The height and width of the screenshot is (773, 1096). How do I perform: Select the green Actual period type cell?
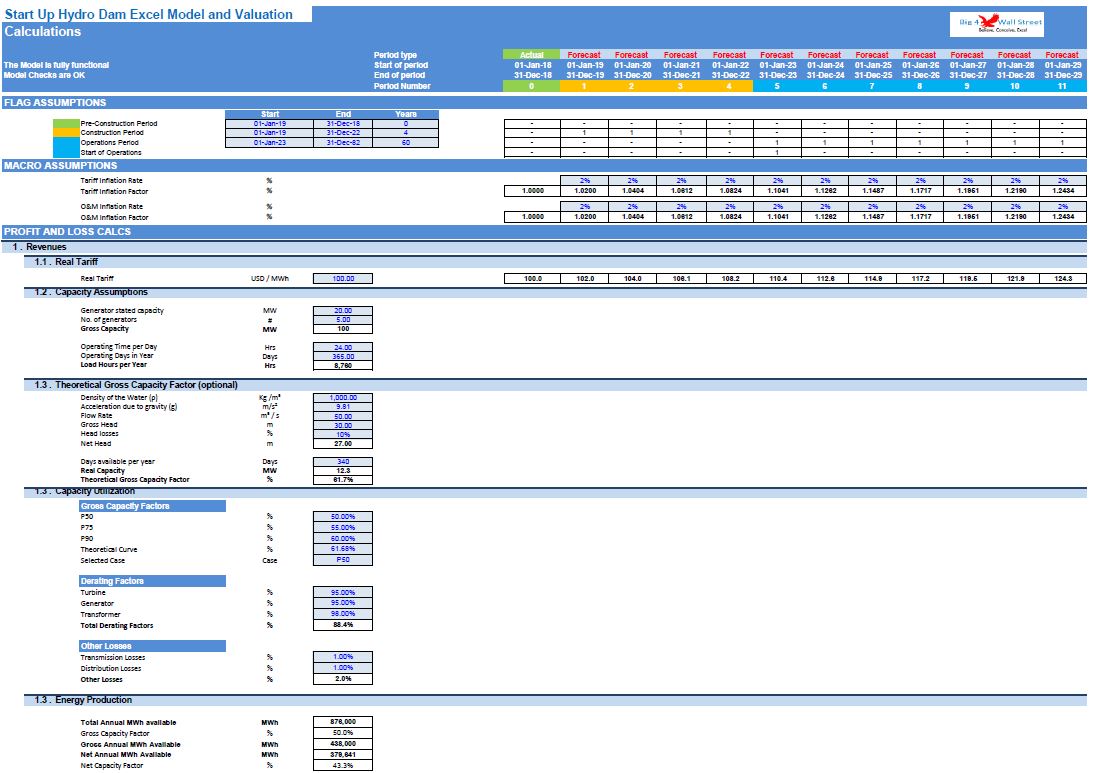531,55
